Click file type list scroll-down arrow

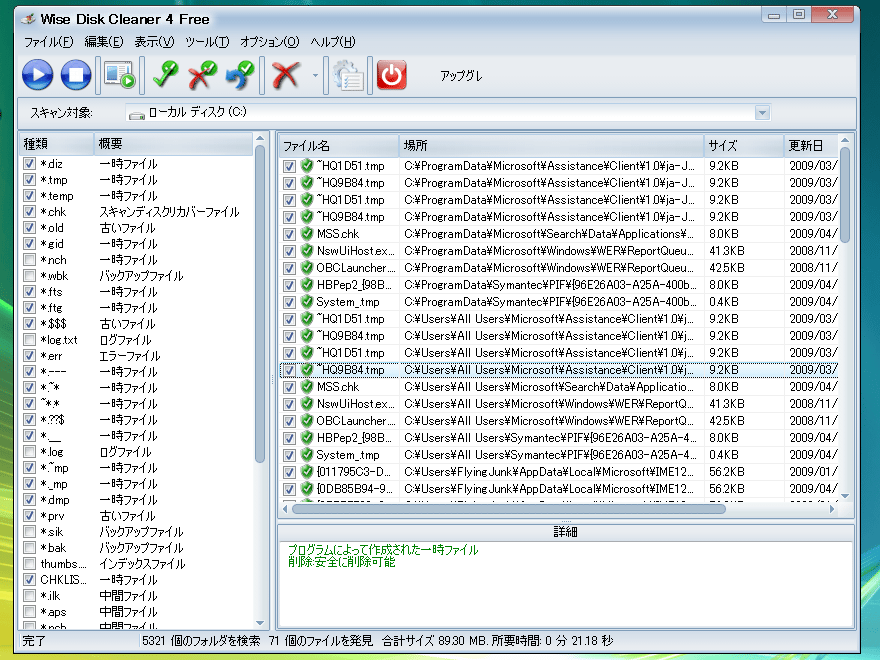(x=259, y=623)
